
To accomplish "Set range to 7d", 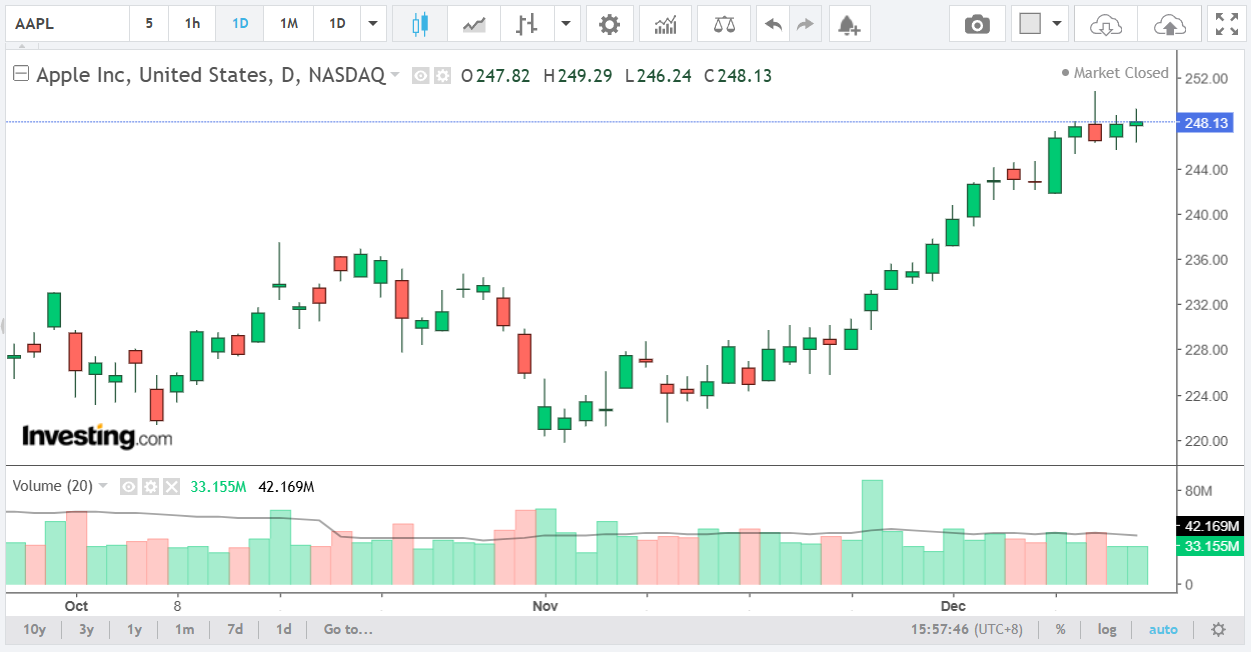I will click(x=235, y=629).
